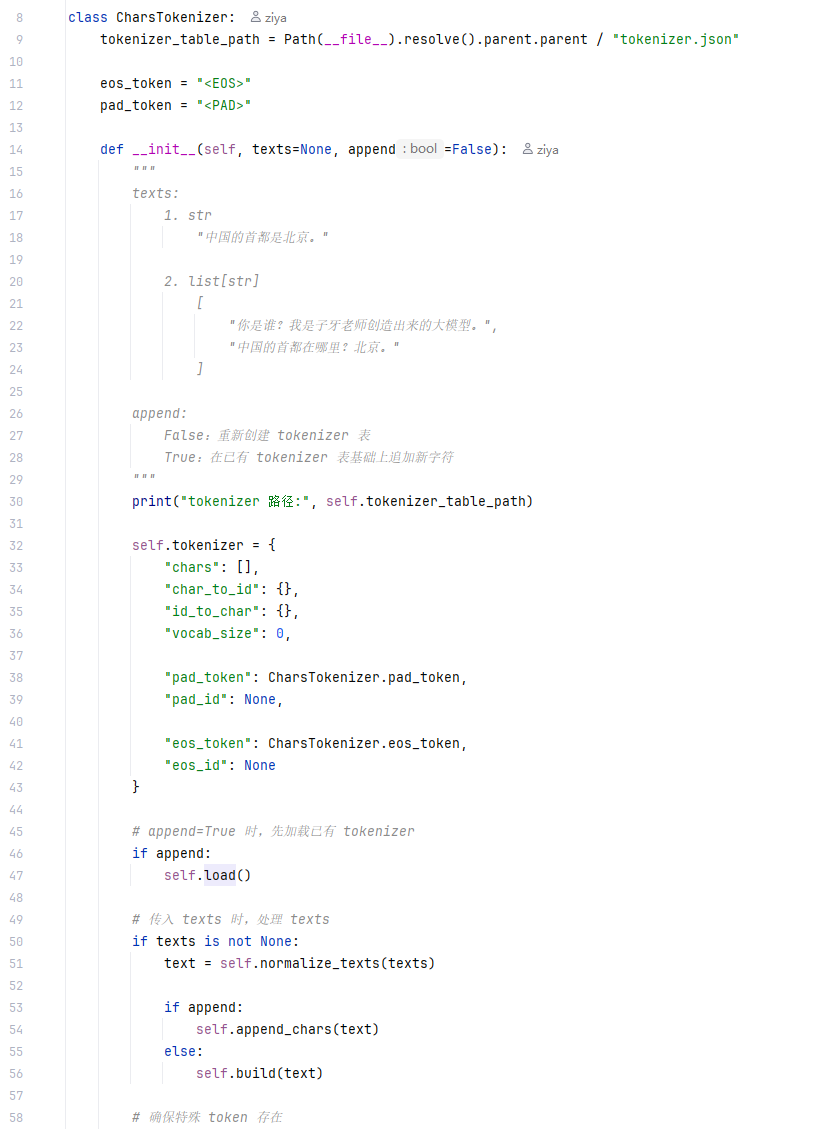This screenshot has height=1129, width=838.
Task: Click the __init__ method name
Action: 164,150
